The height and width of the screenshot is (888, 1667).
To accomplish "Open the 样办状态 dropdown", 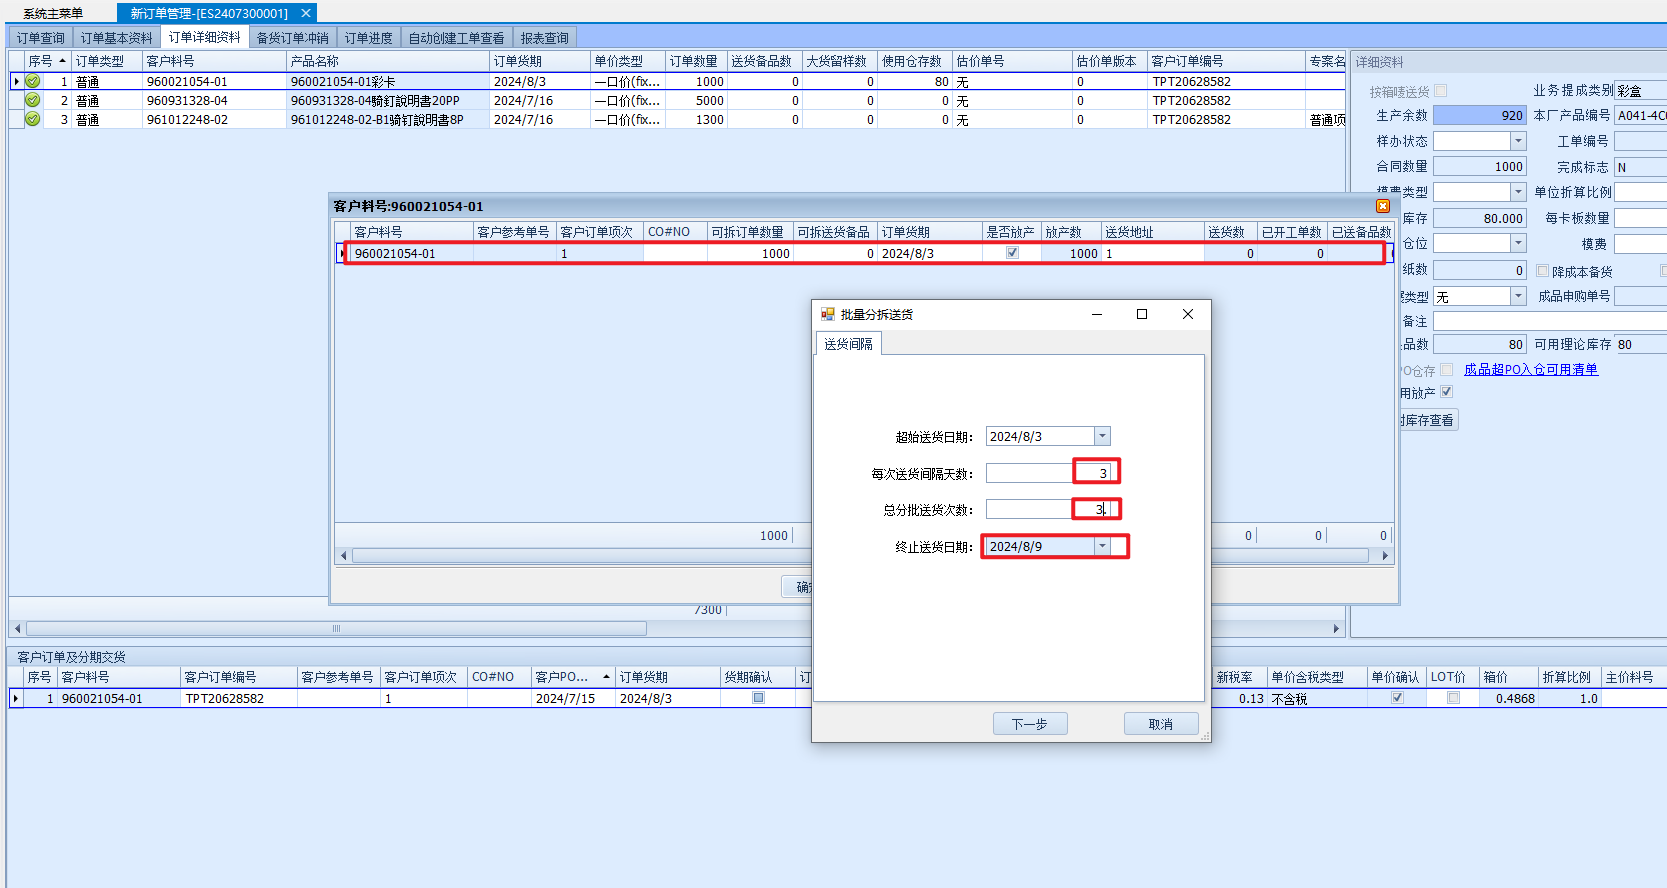I will click(1518, 141).
